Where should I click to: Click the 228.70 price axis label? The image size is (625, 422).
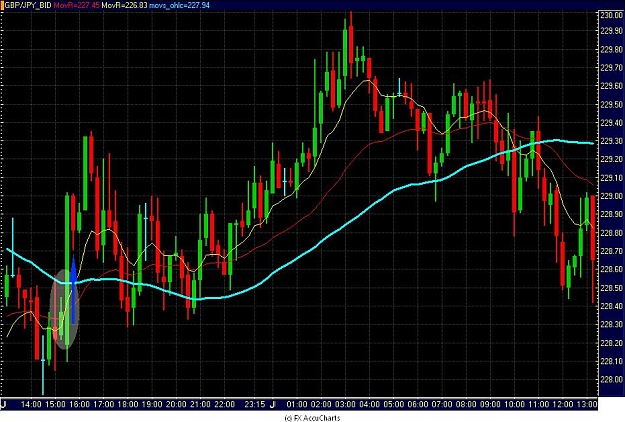(x=611, y=251)
